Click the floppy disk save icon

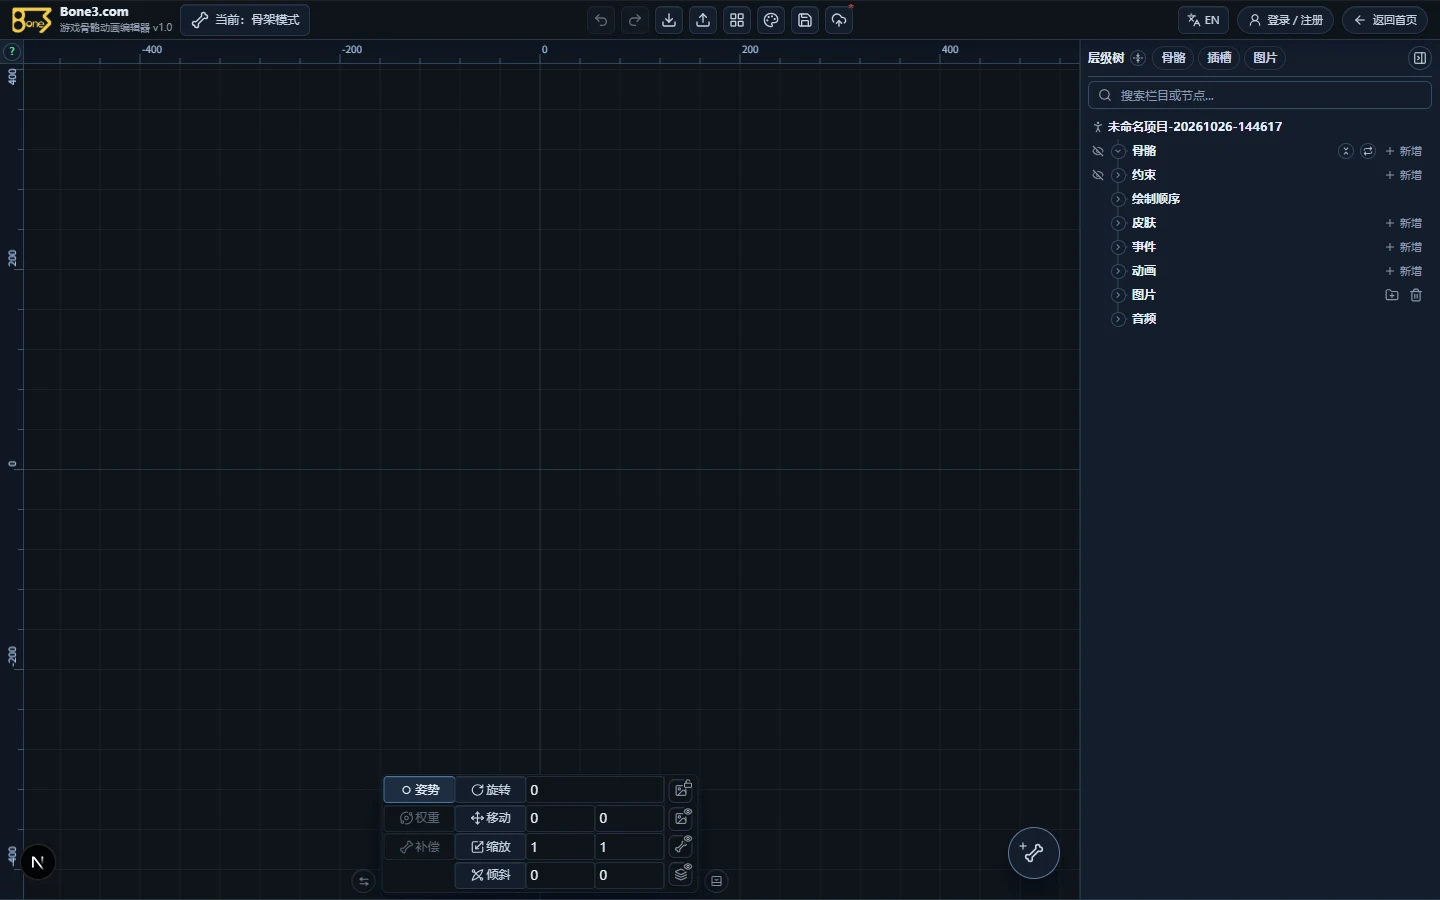tap(805, 20)
